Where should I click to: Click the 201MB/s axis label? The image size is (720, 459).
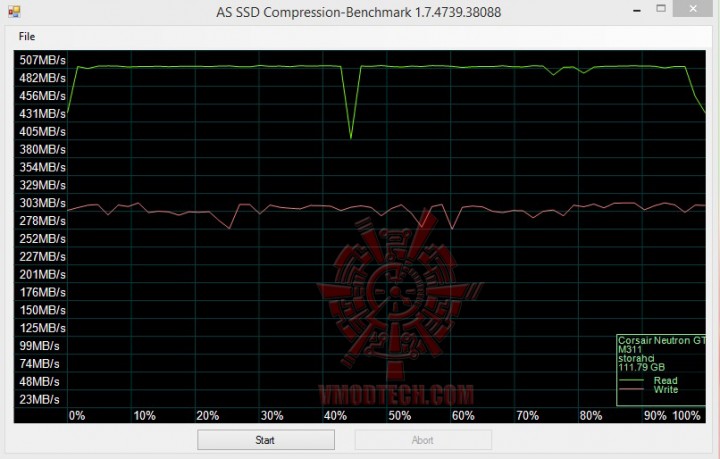tap(42, 274)
